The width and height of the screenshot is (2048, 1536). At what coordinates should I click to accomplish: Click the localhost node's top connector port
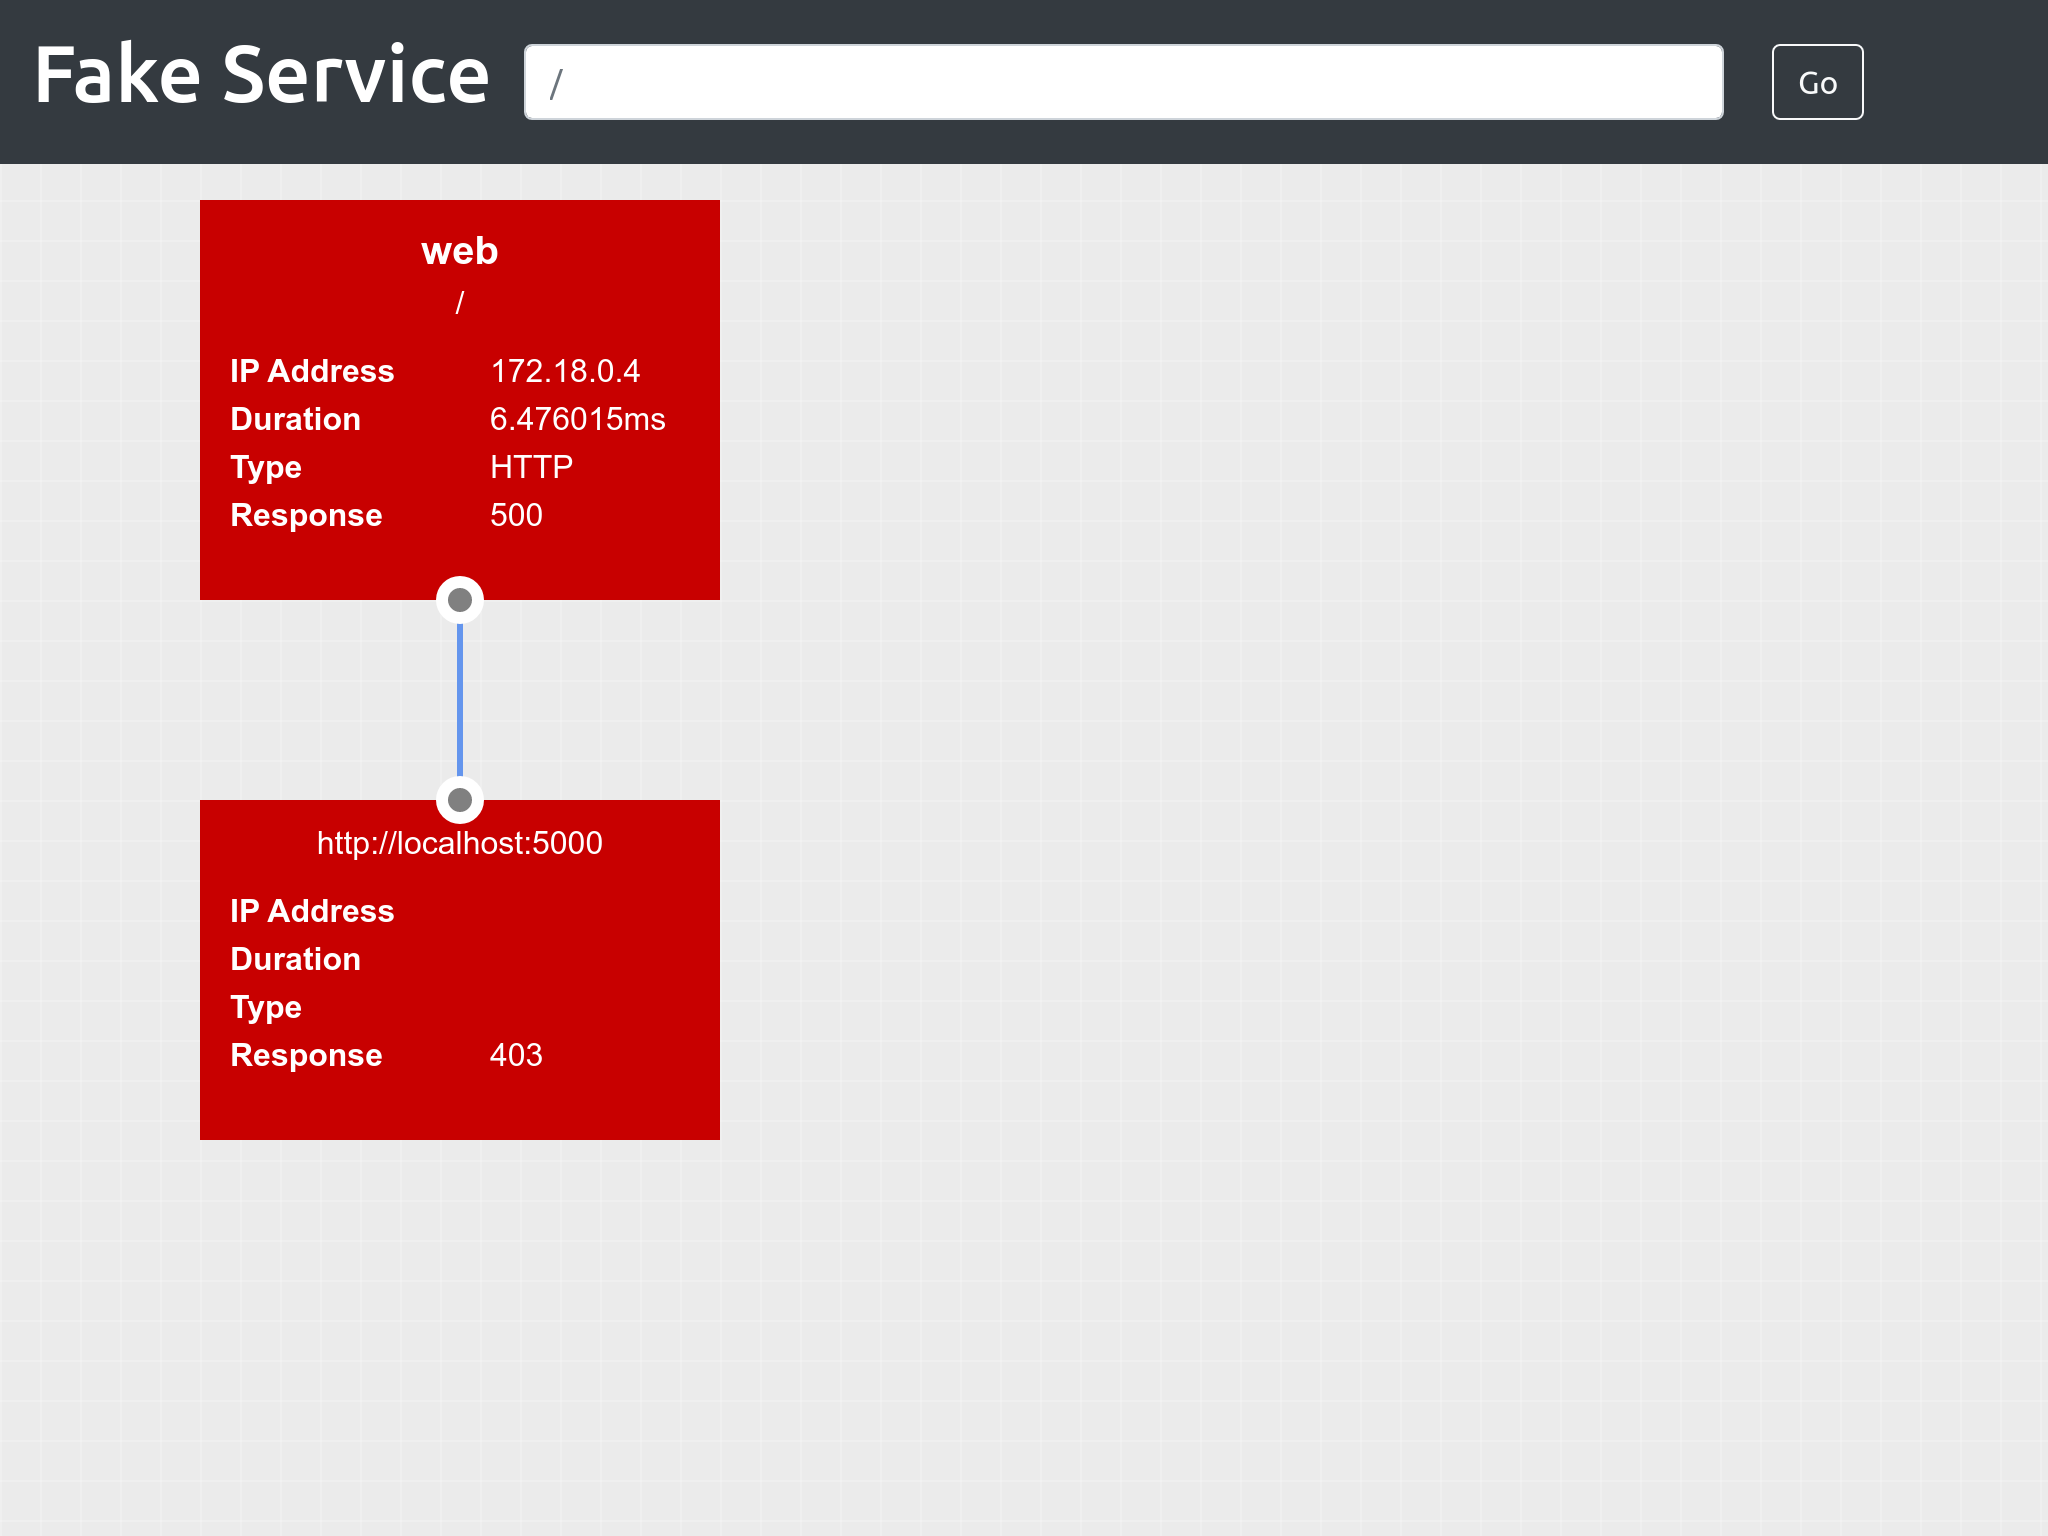pos(460,800)
